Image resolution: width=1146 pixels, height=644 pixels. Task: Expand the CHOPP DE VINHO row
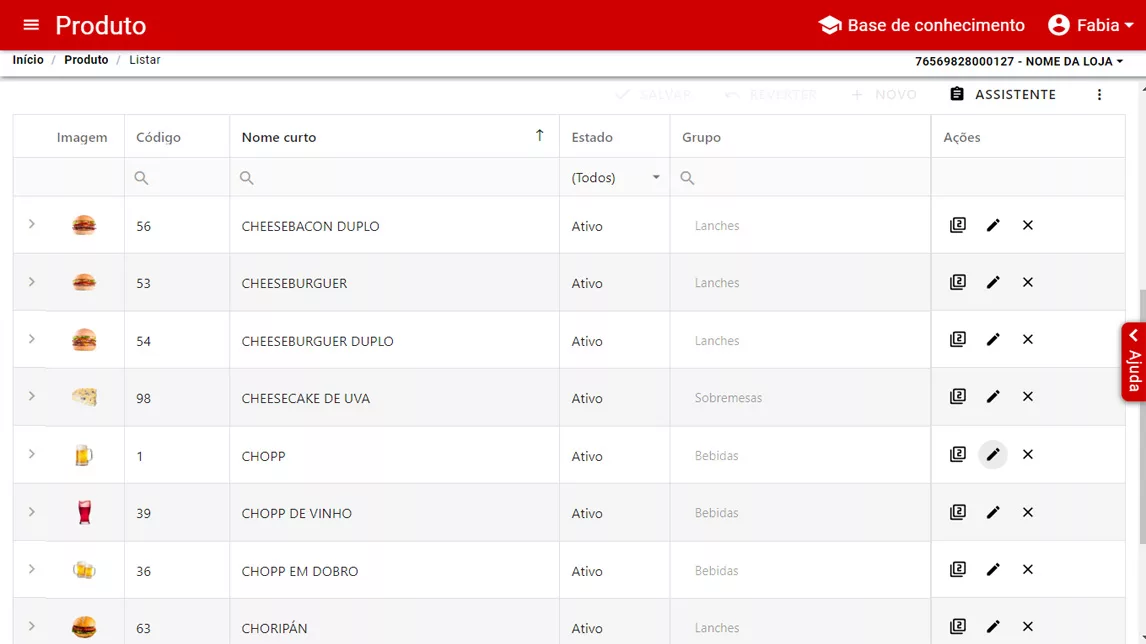pyautogui.click(x=31, y=512)
